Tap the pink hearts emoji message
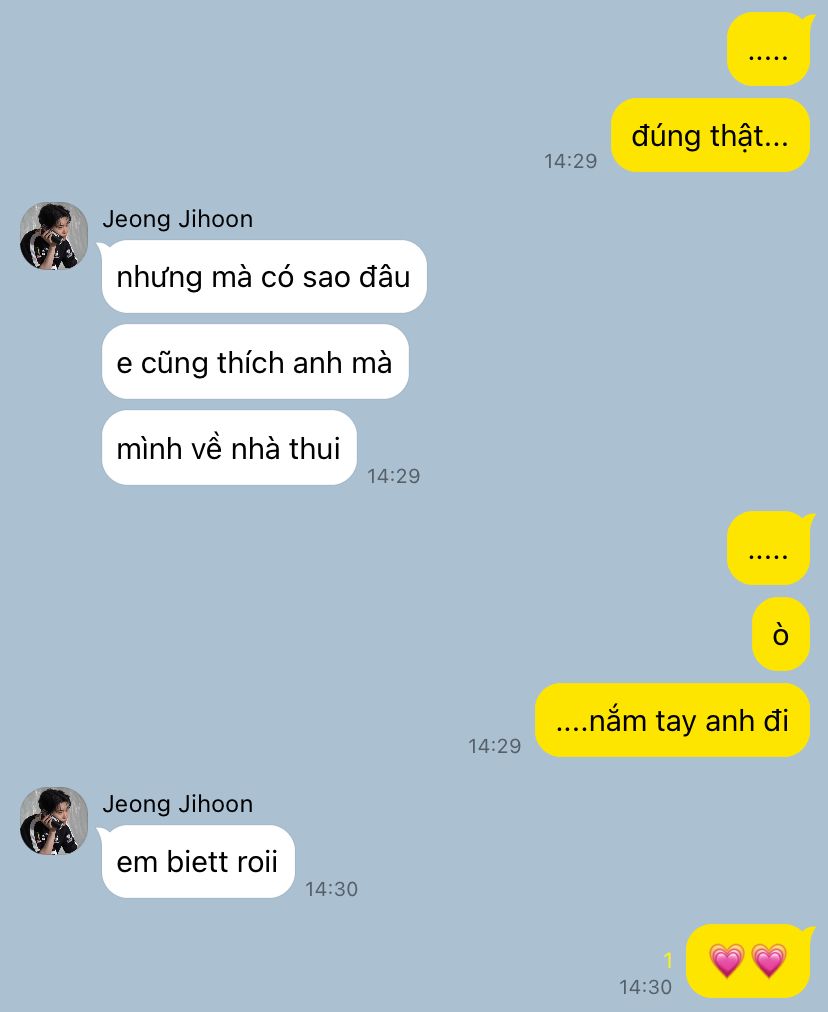 point(748,960)
